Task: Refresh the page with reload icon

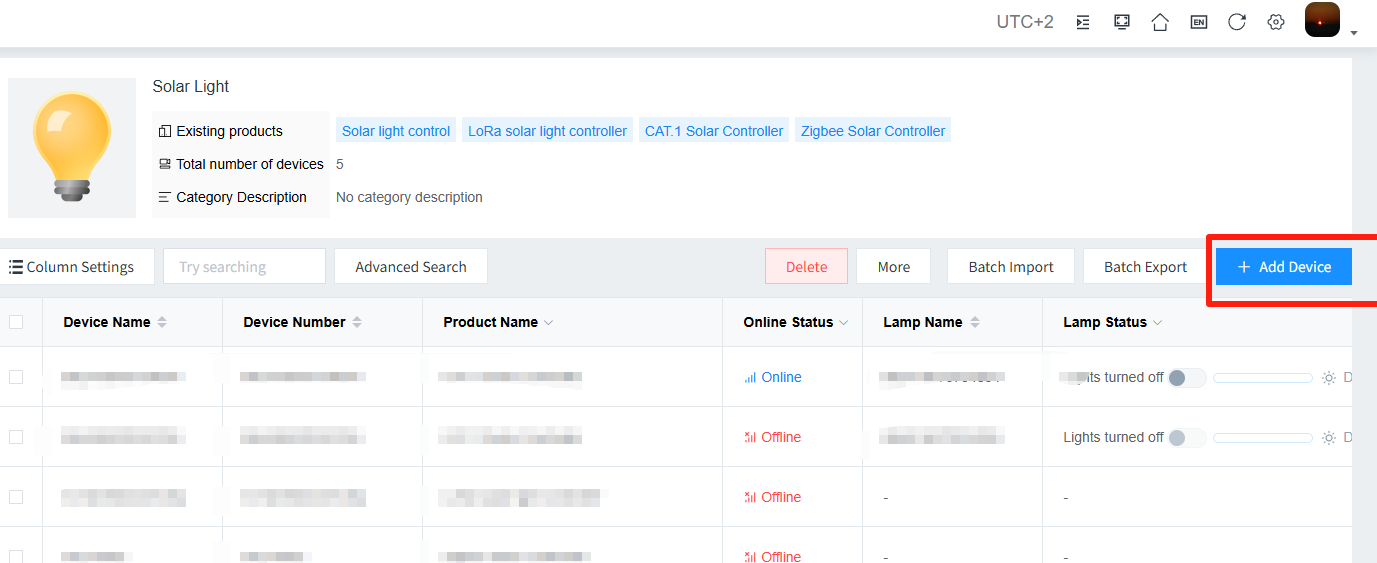Action: point(1237,22)
